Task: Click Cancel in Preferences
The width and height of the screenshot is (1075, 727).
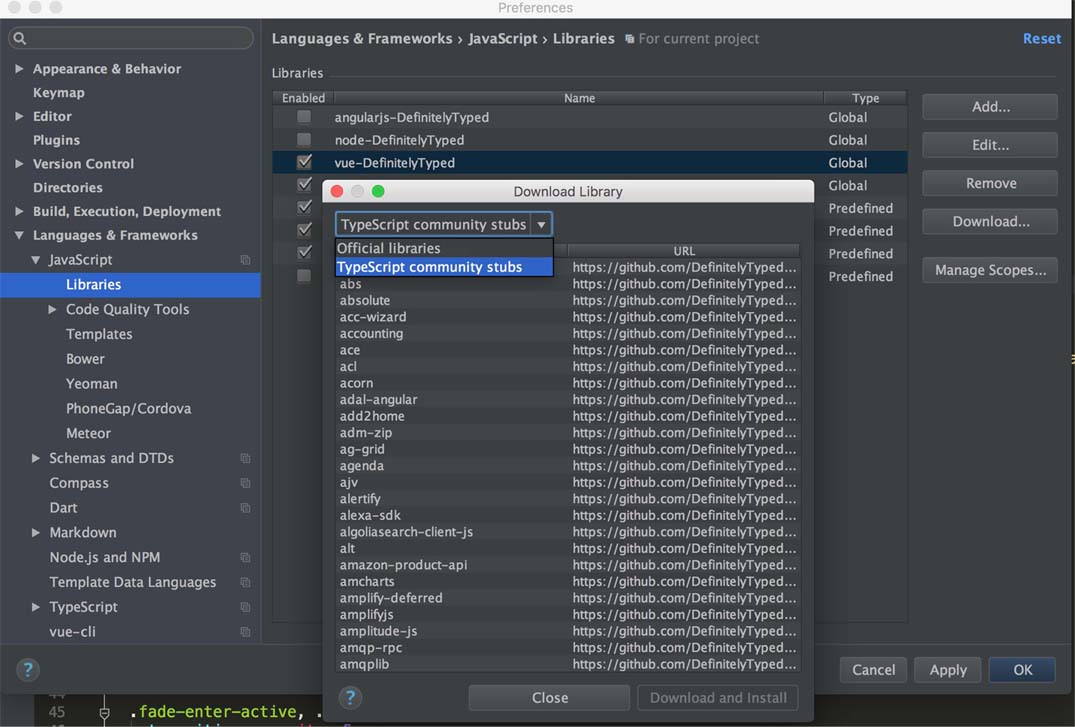Action: pos(873,669)
